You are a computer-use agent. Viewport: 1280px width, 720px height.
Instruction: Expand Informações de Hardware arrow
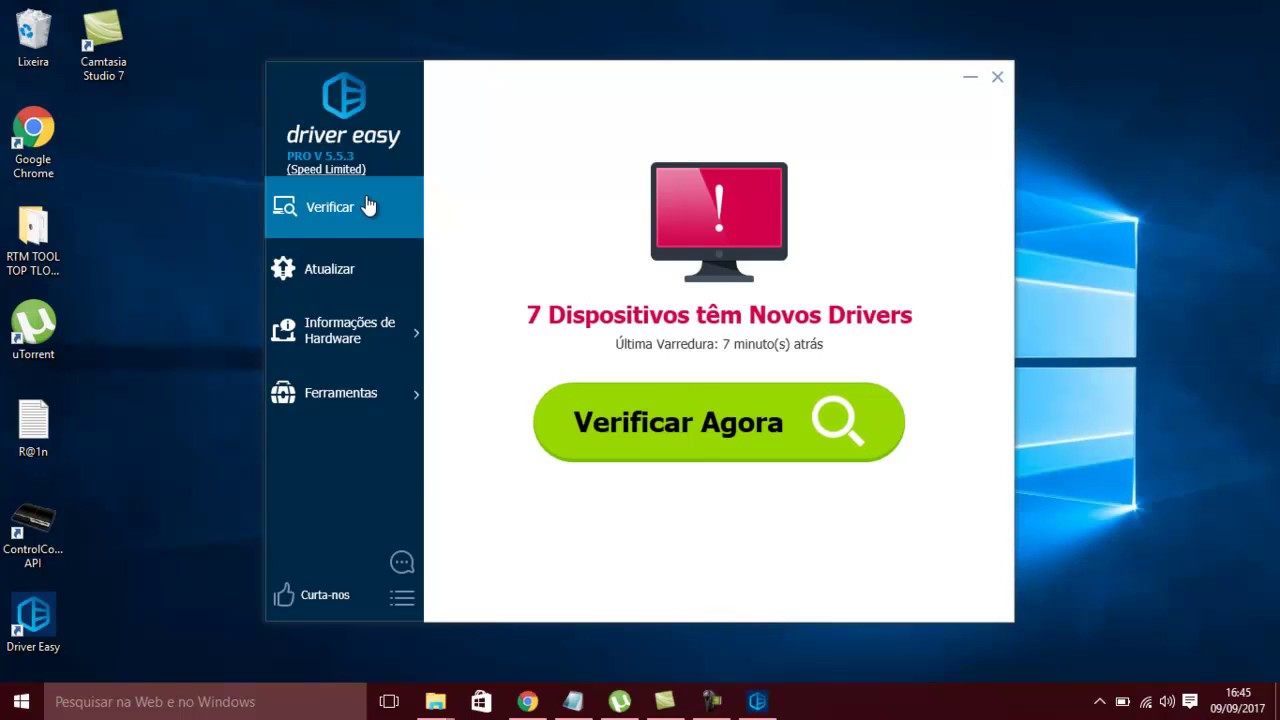tap(416, 332)
